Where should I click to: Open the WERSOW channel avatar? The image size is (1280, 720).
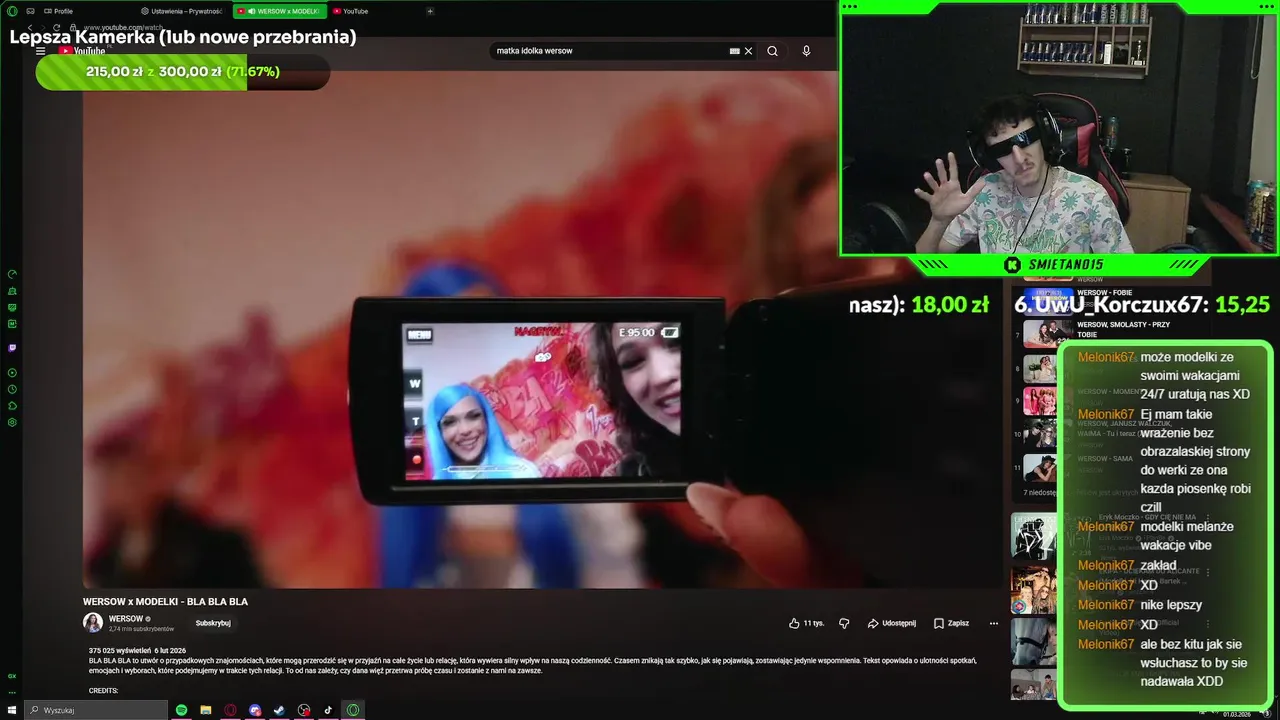[93, 623]
